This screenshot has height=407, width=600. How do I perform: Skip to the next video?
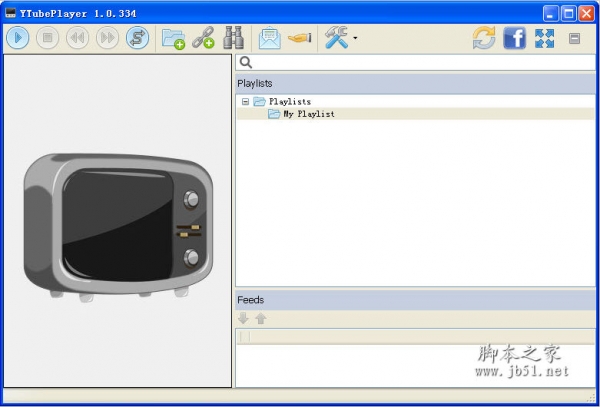coord(108,37)
